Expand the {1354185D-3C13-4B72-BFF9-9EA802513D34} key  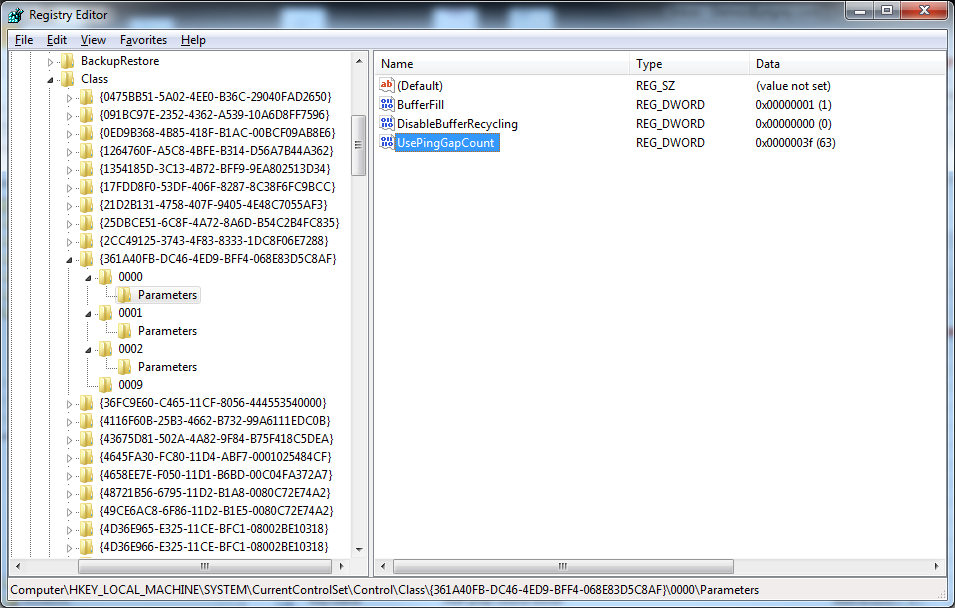tap(69, 169)
